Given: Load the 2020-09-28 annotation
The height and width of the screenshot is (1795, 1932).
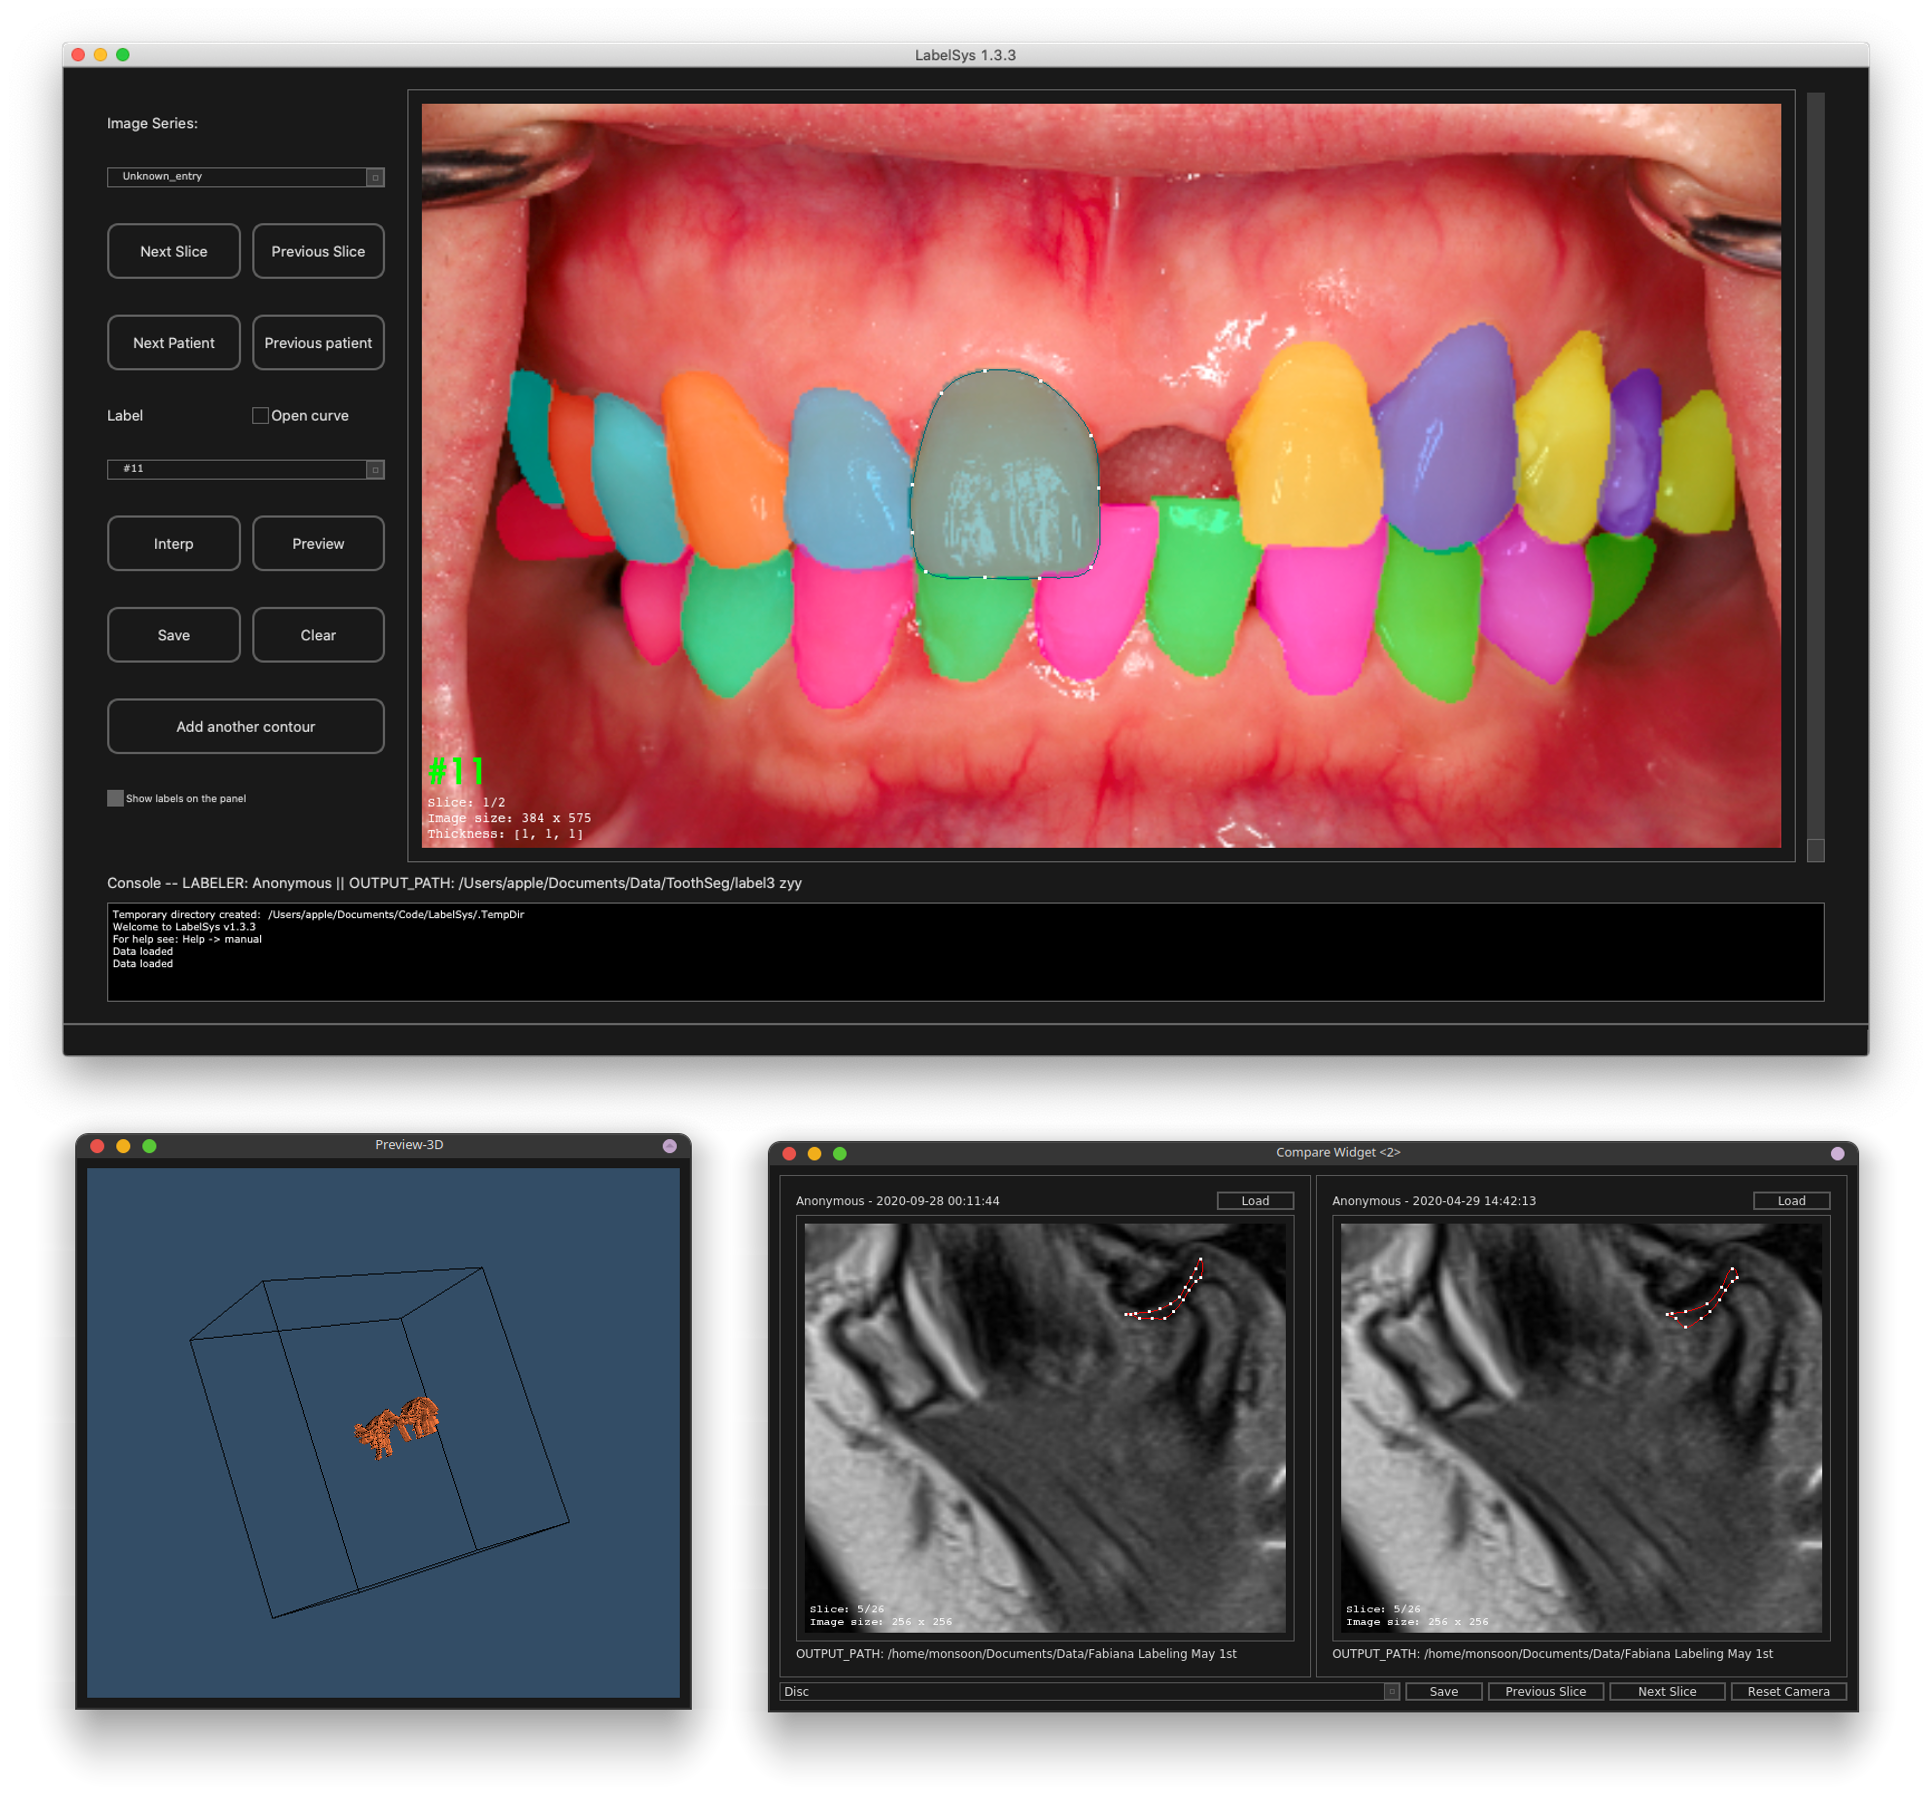Looking at the screenshot, I should (x=1254, y=1200).
